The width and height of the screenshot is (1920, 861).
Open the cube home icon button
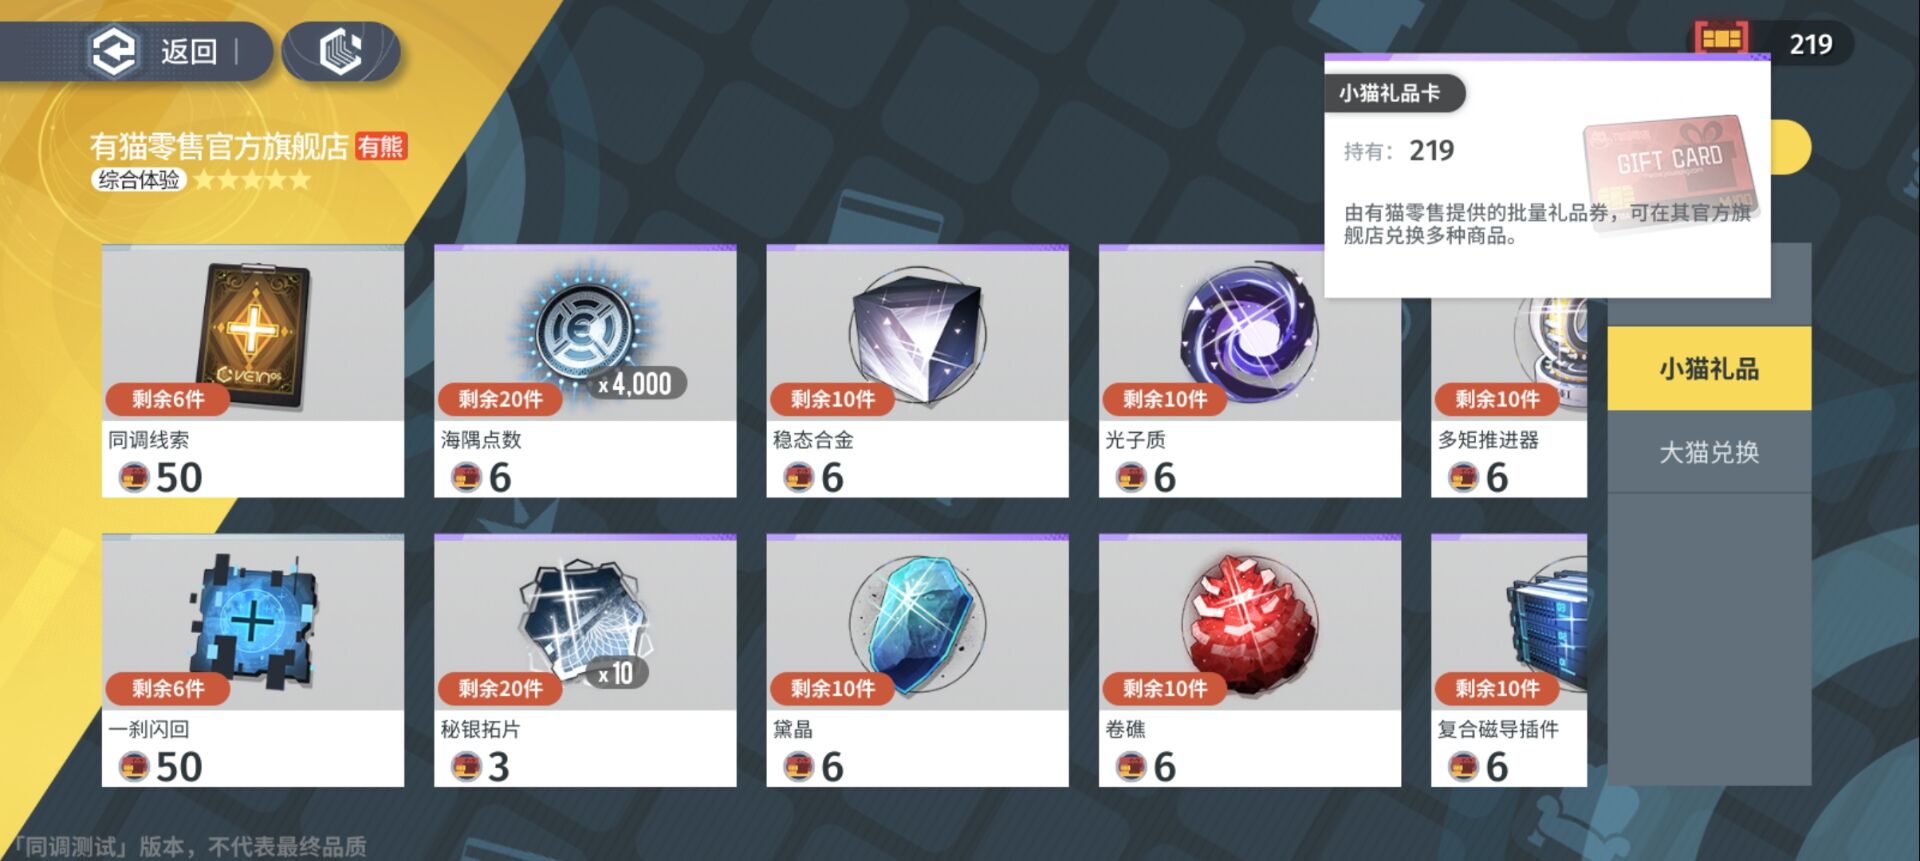341,51
